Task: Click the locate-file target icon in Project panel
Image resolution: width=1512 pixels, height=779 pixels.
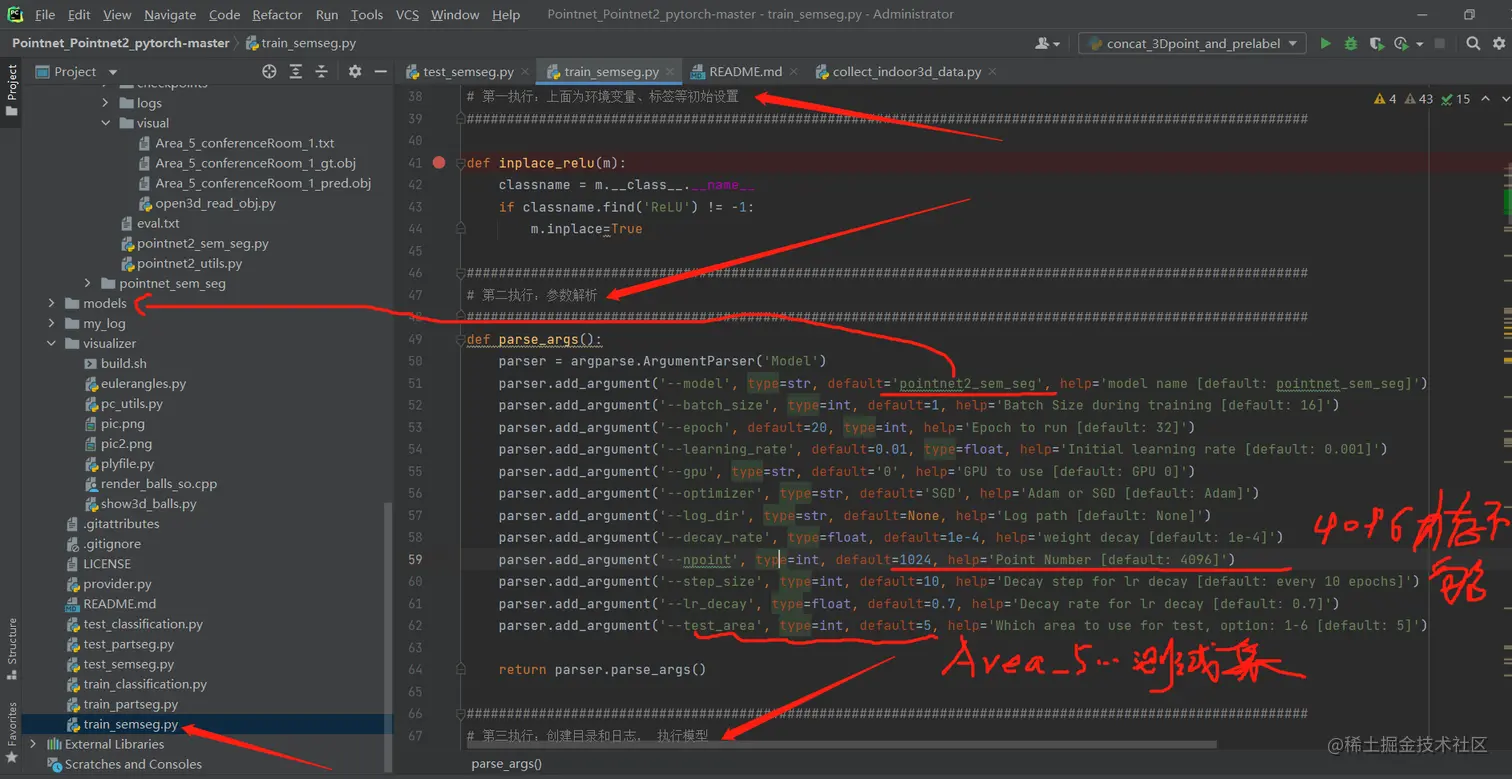Action: (269, 72)
